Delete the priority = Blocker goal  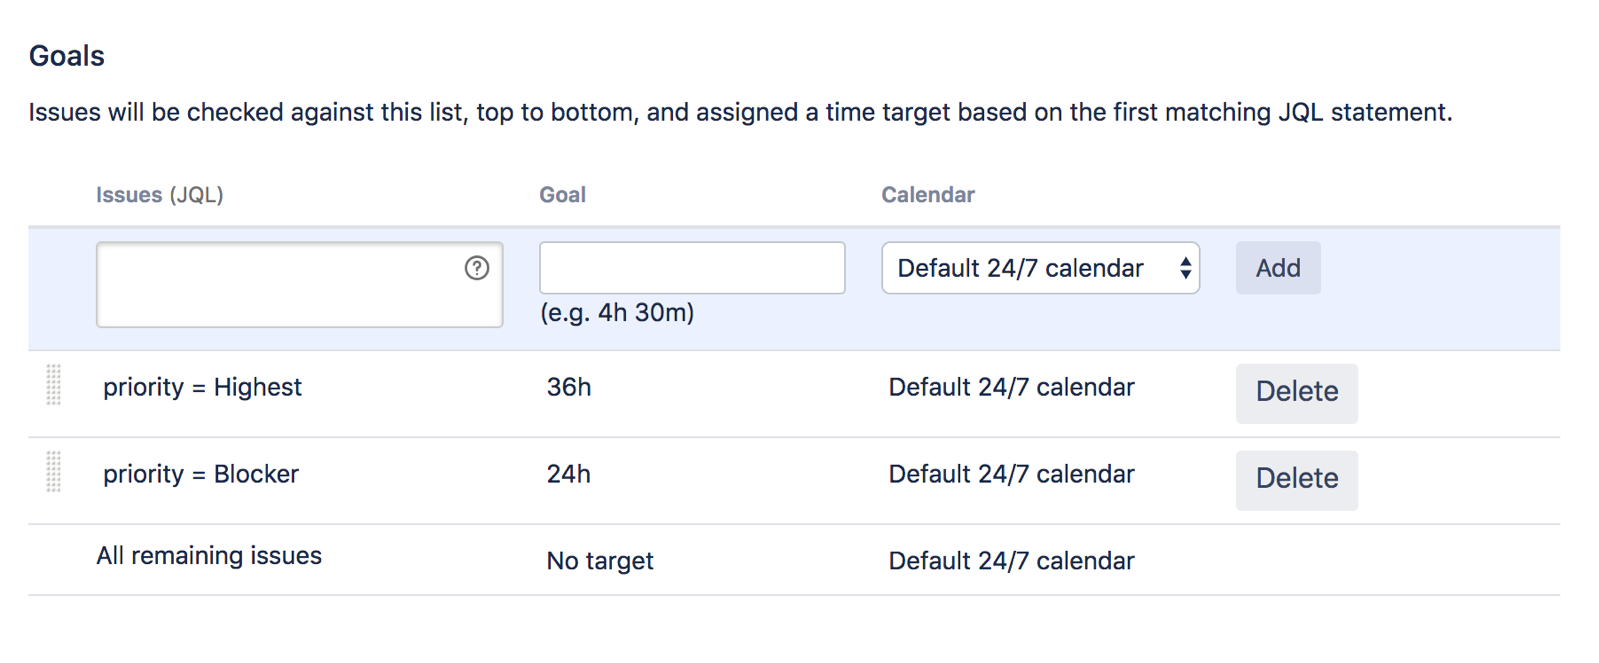tap(1296, 479)
